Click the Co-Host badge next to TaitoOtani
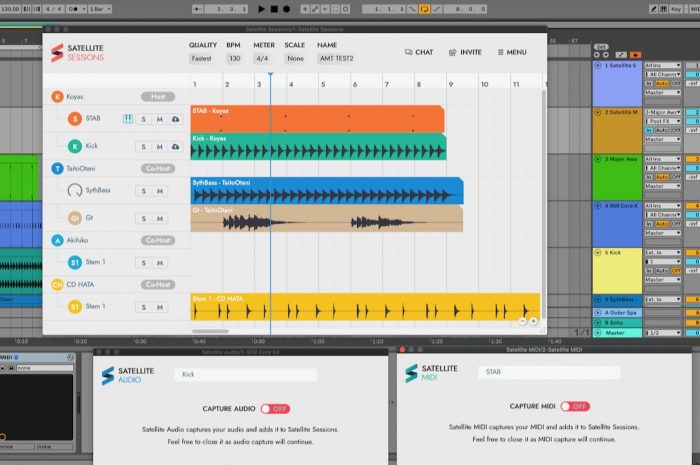The image size is (700, 465). 158,168
